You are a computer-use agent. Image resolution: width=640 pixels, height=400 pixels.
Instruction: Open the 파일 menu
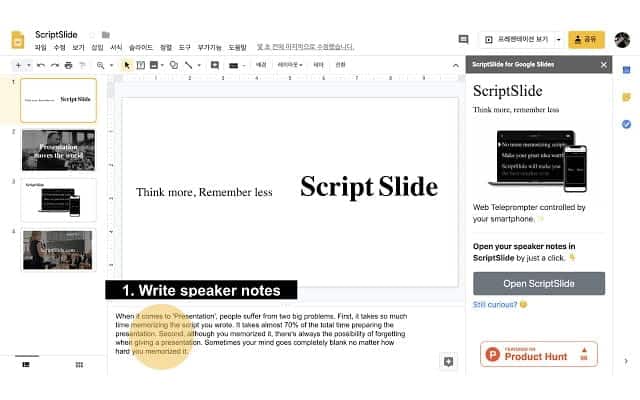40,47
